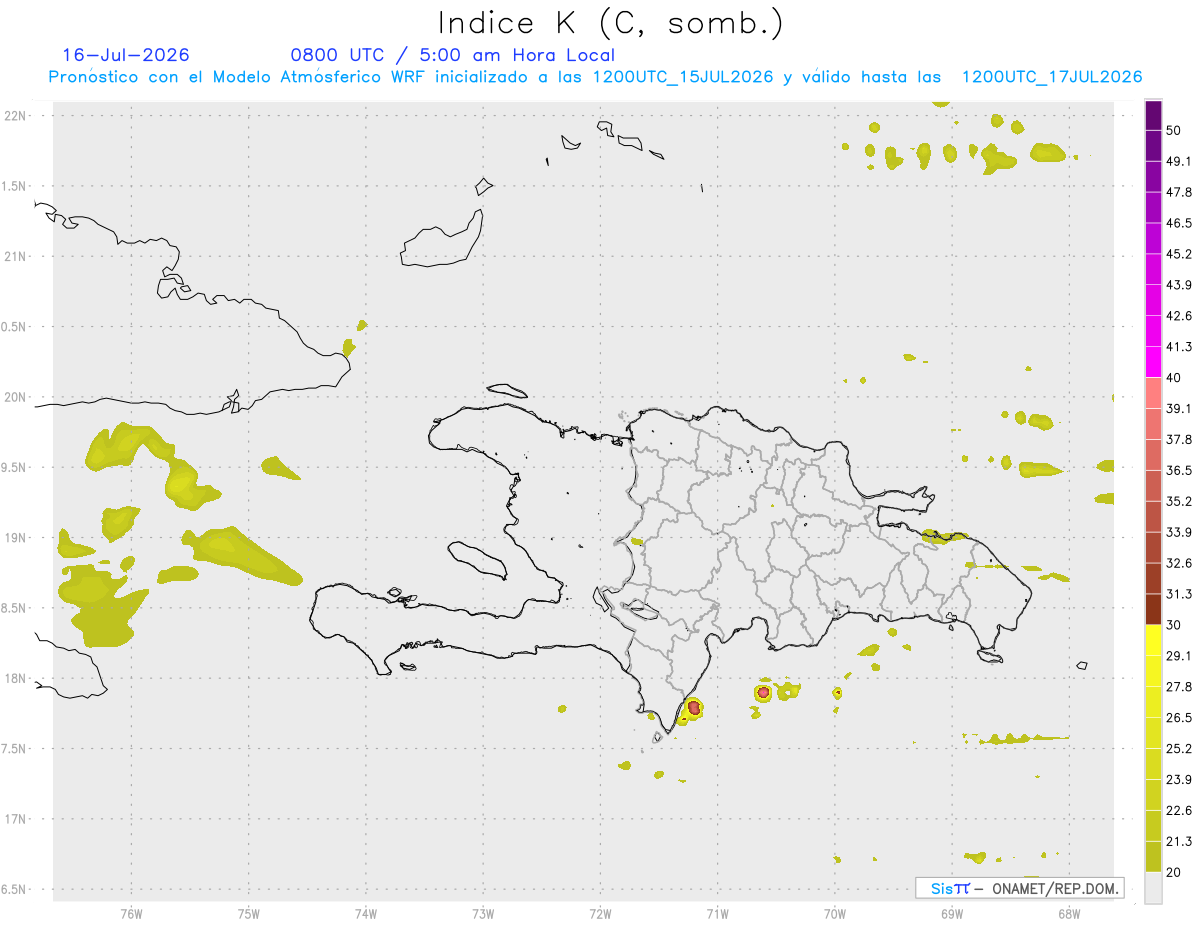
Task: Click the colorbar value '50'
Action: pos(1175,130)
